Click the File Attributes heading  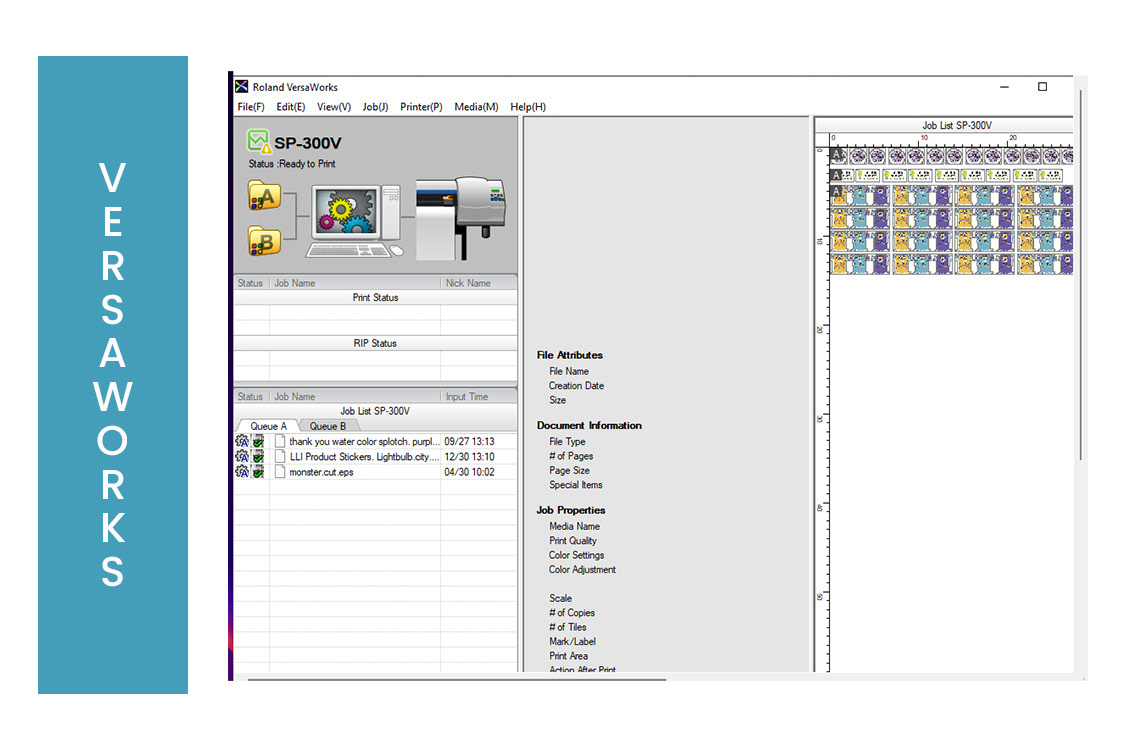[x=570, y=355]
